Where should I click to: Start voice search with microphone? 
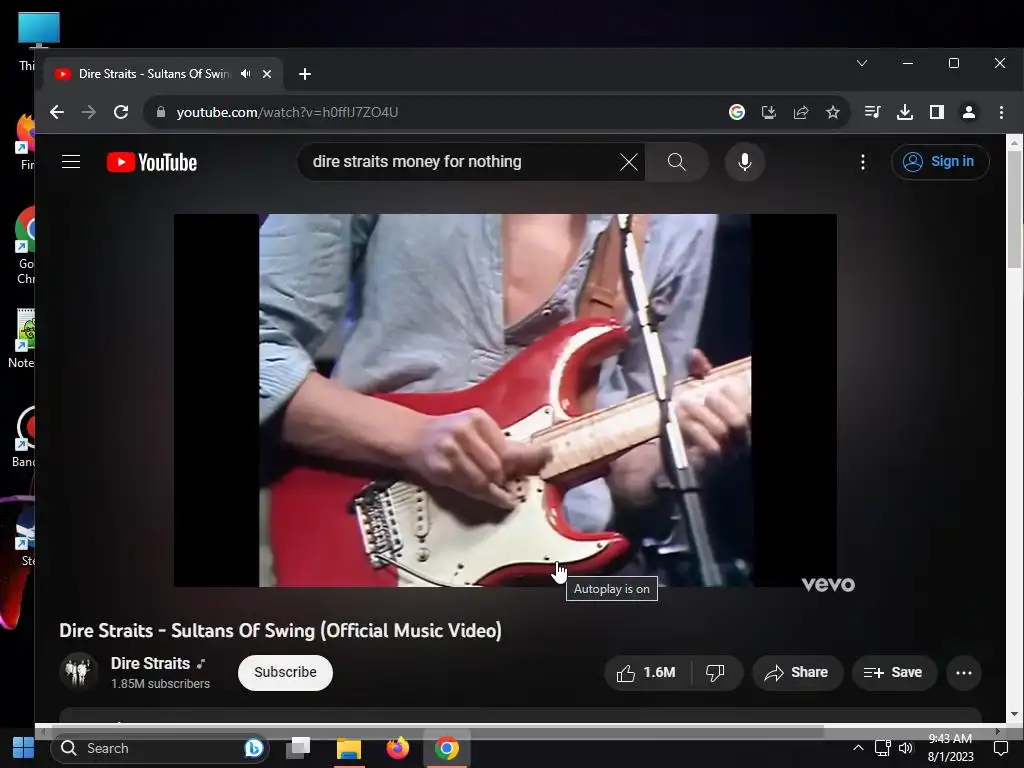(x=744, y=162)
